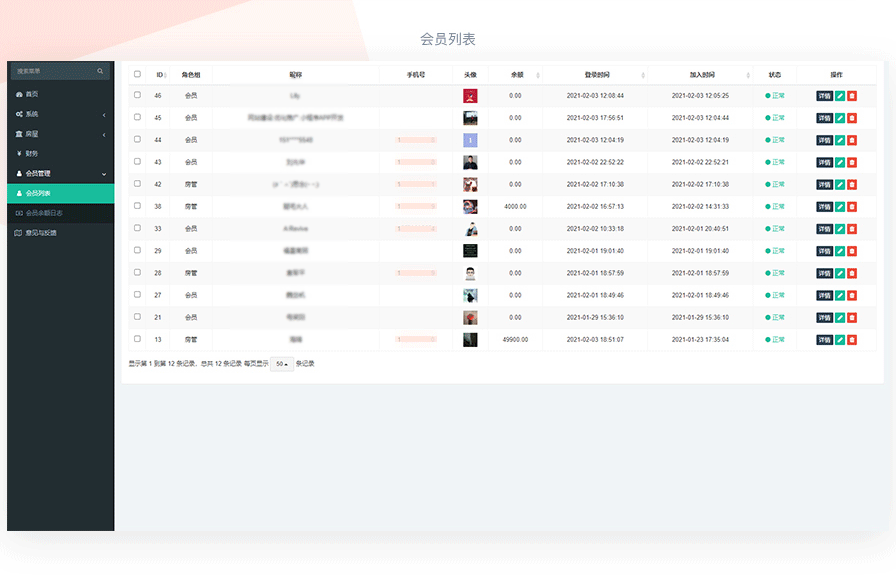
Task: Sort the table by ID column
Action: click(160, 75)
